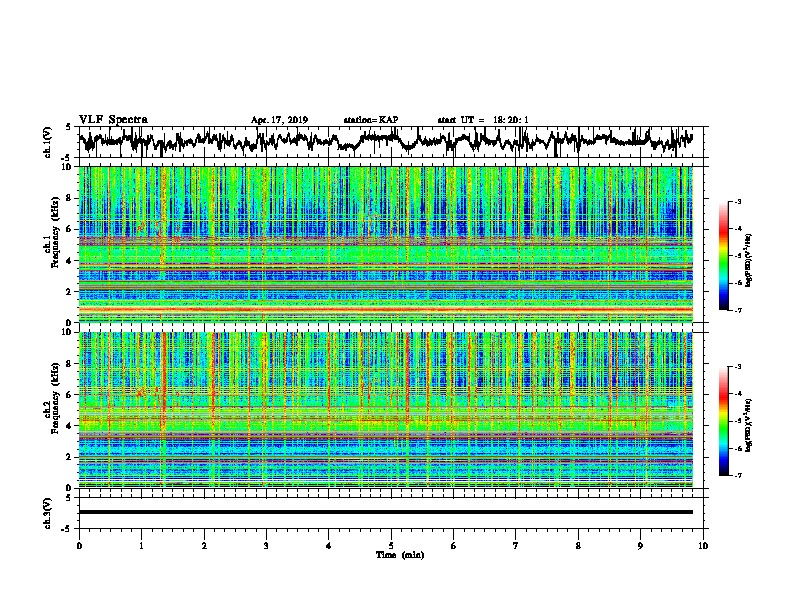The height and width of the screenshot is (612, 792).
Task: Click the "Time (min)" axis title
Action: [400, 555]
